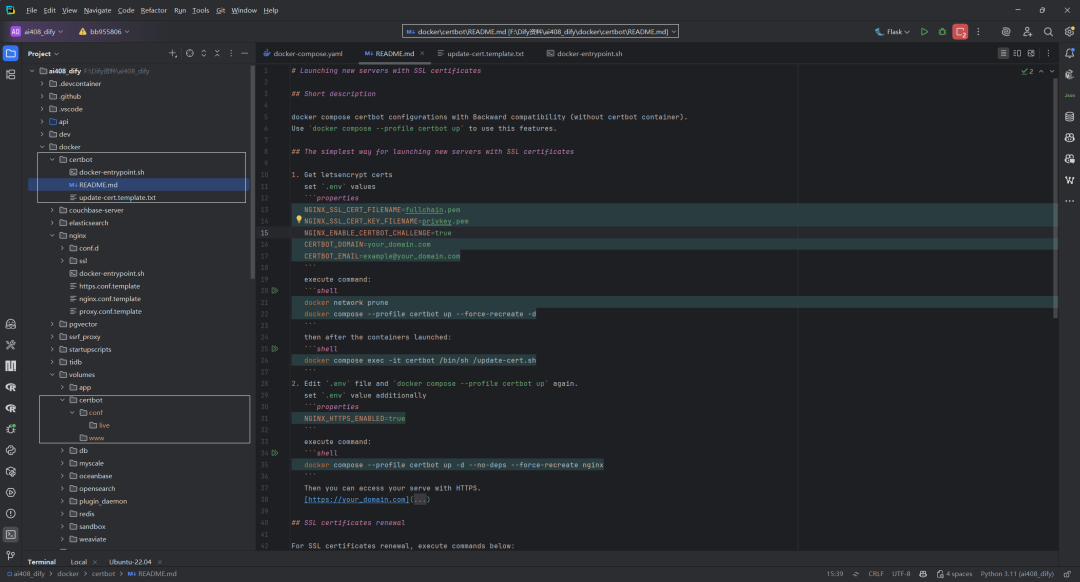This screenshot has width=1080, height=582.
Task: Click the new file plus icon in Project panel
Action: coord(172,53)
